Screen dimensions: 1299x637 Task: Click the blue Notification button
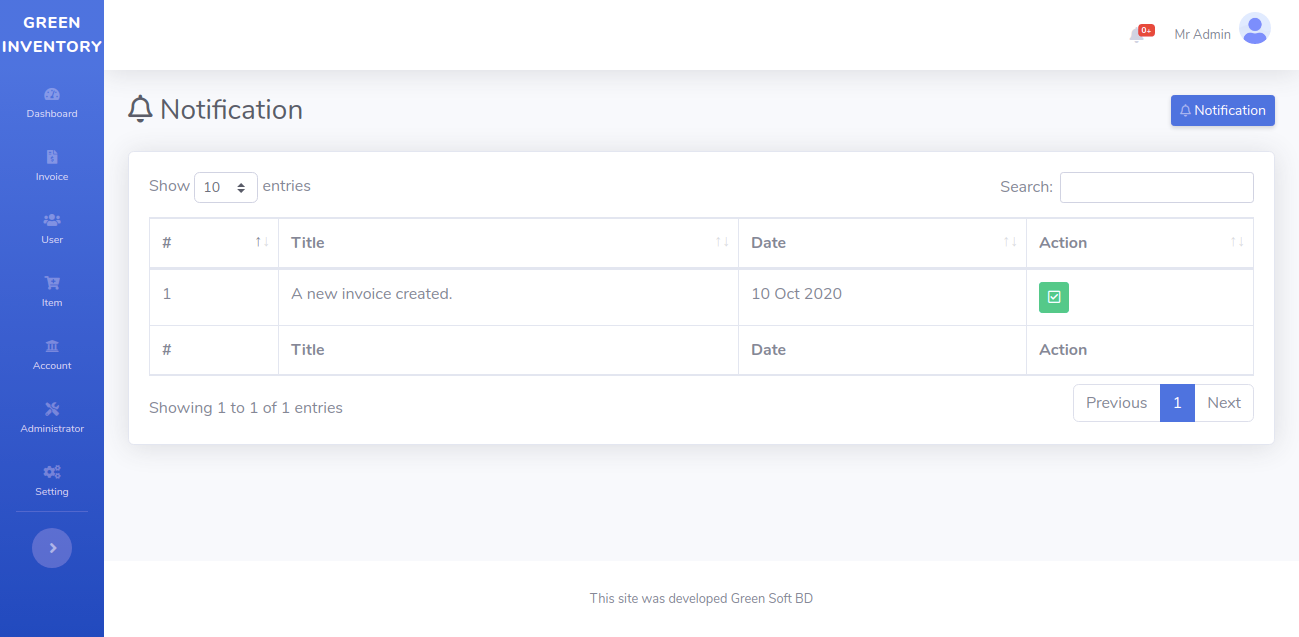tap(1222, 111)
